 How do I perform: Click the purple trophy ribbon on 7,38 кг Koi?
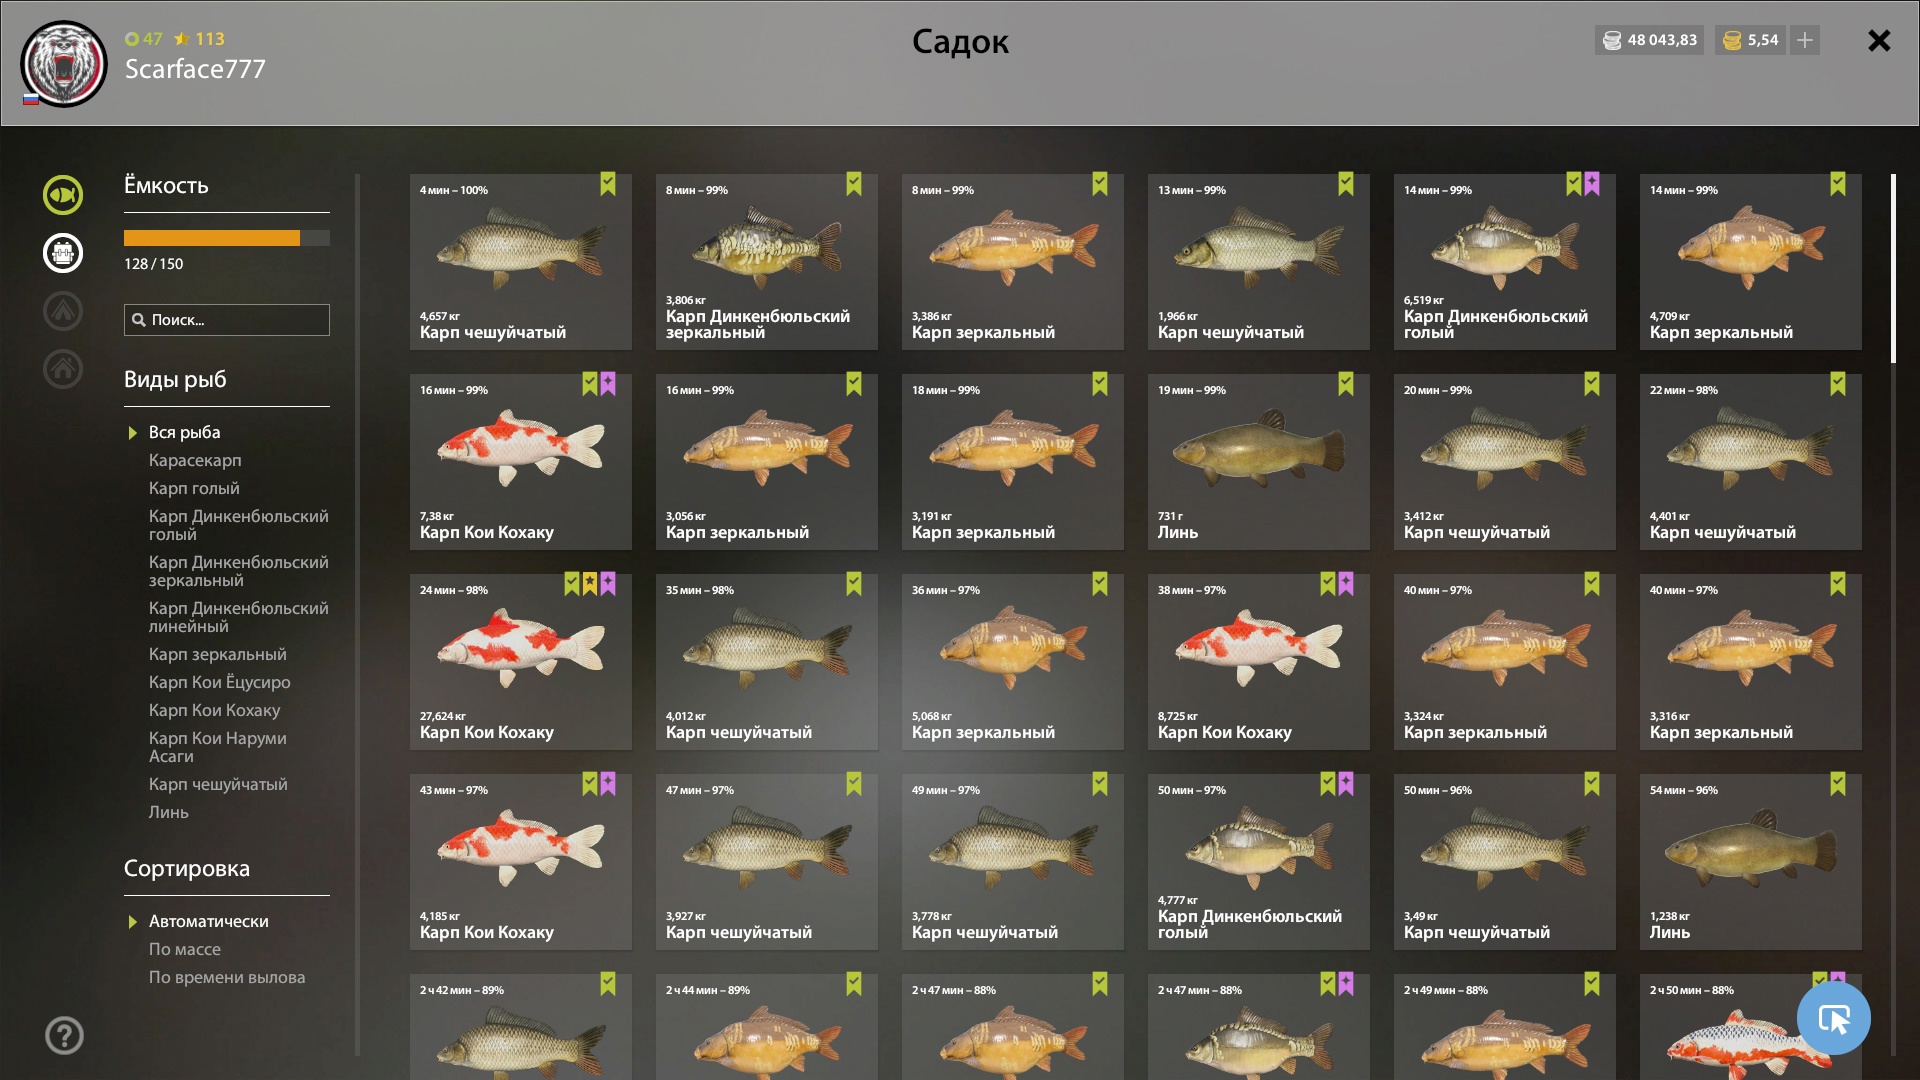click(608, 384)
